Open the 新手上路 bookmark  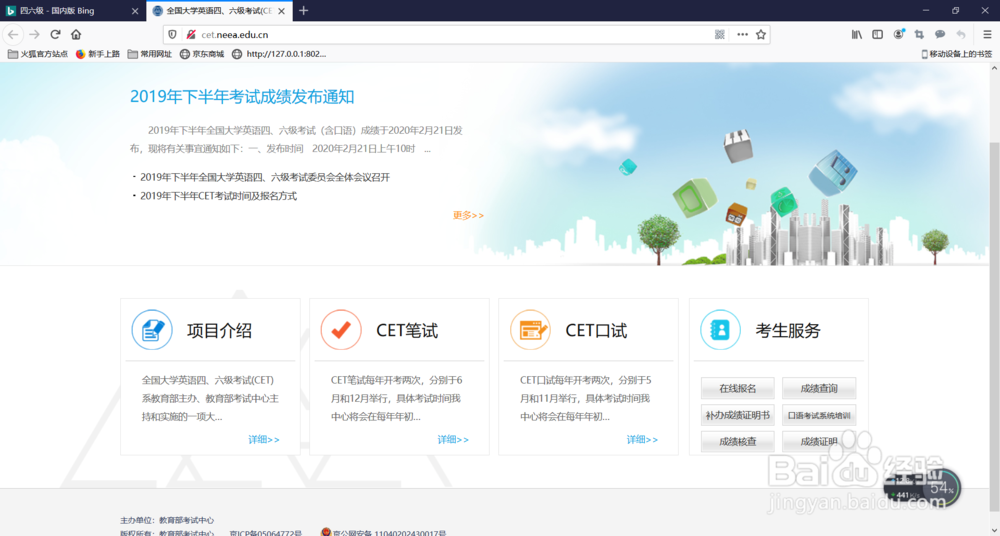coord(98,54)
